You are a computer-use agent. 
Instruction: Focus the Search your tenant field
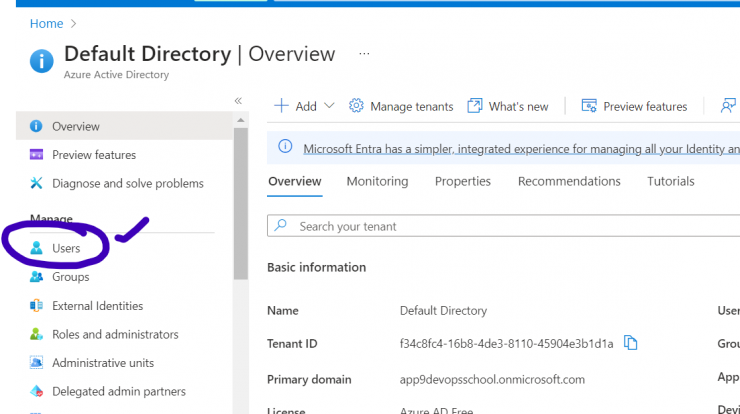click(x=504, y=226)
